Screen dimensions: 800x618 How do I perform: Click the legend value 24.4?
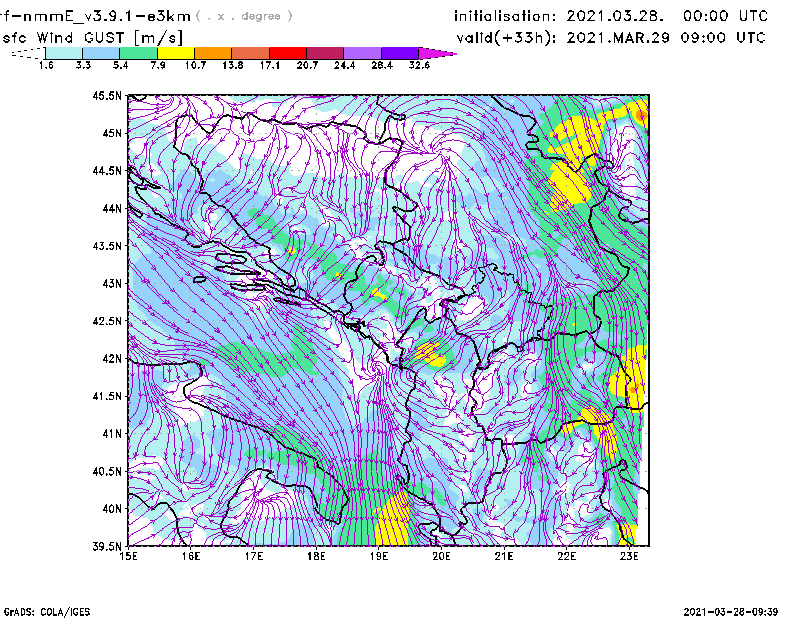pyautogui.click(x=344, y=65)
